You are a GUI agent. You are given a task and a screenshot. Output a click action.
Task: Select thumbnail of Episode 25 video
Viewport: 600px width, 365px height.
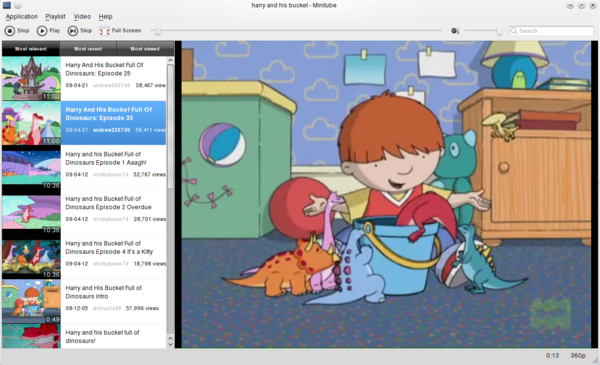click(x=31, y=78)
